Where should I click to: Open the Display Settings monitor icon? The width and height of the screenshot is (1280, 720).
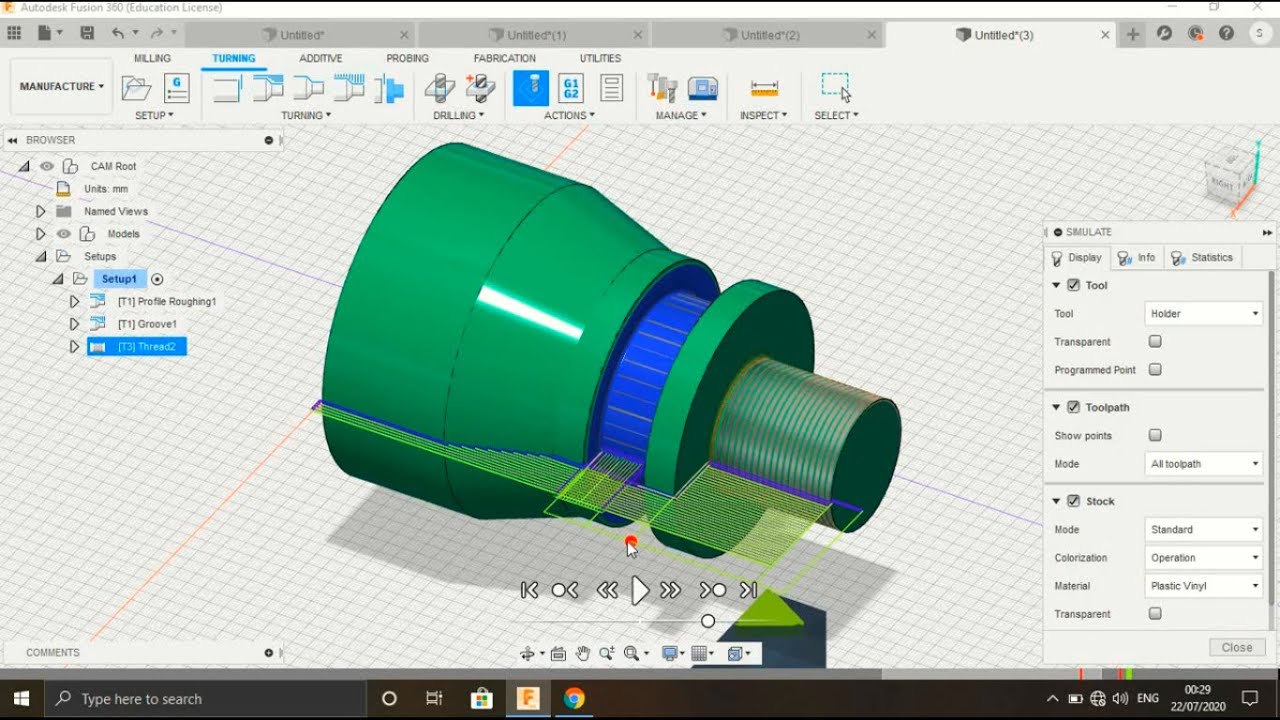[x=671, y=653]
